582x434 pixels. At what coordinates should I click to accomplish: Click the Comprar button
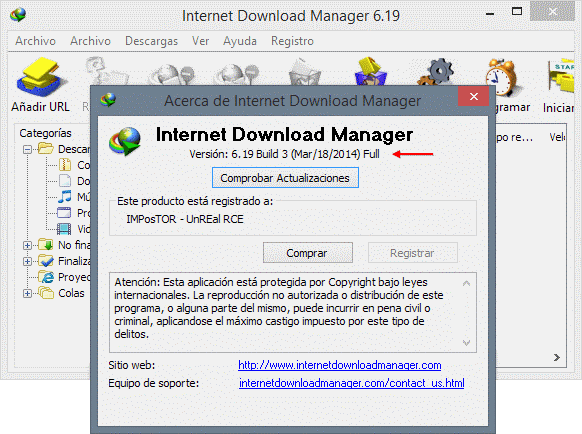pyautogui.click(x=308, y=253)
